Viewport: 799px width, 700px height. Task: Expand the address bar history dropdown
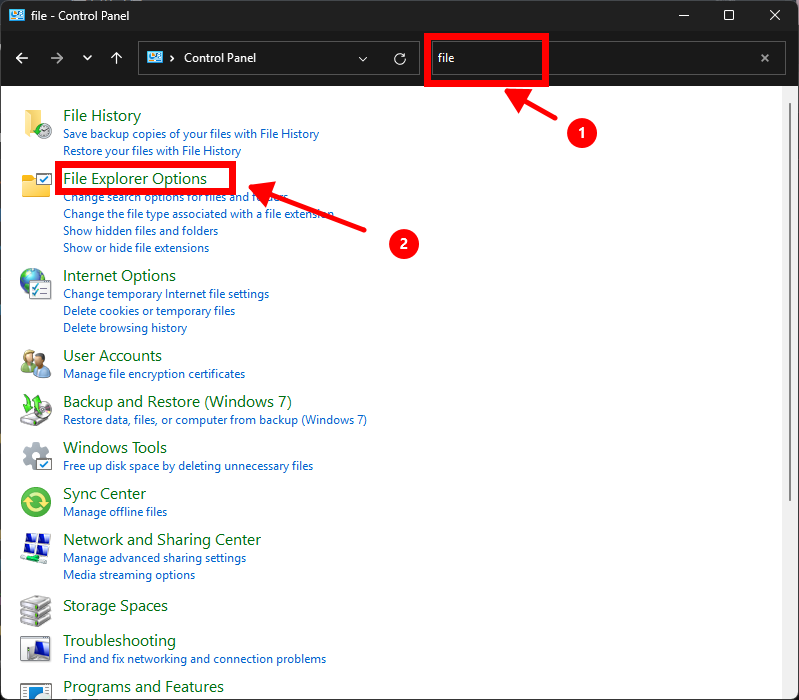[x=364, y=58]
